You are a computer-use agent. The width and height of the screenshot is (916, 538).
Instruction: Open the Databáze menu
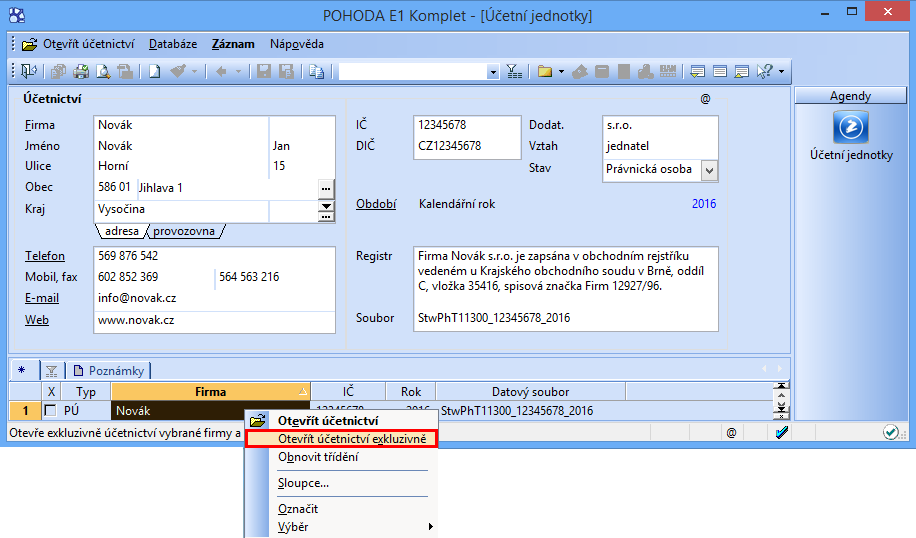(x=173, y=44)
